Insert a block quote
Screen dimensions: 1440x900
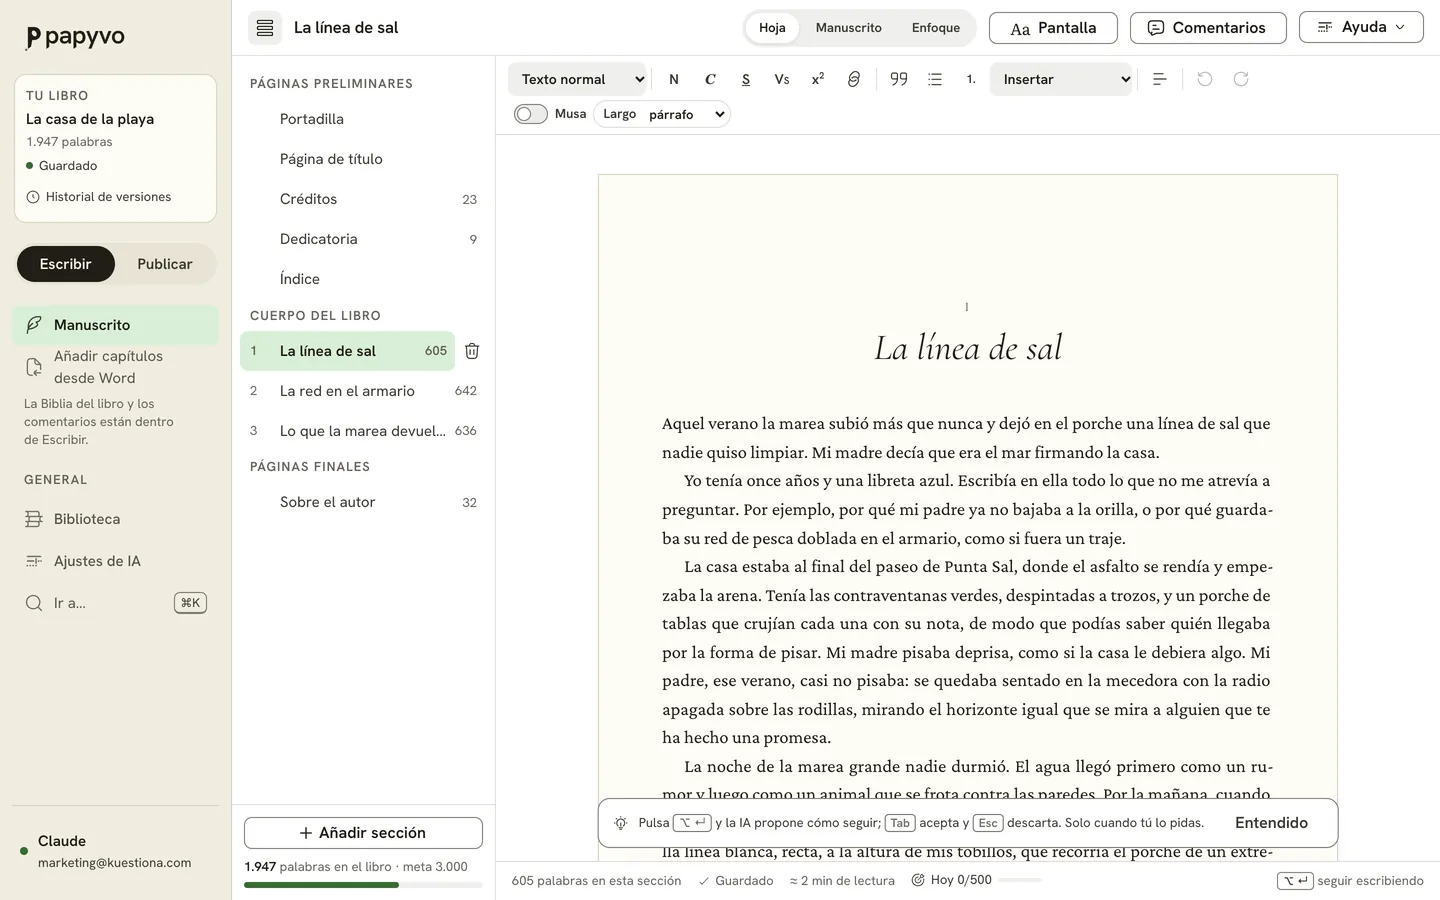click(x=899, y=79)
